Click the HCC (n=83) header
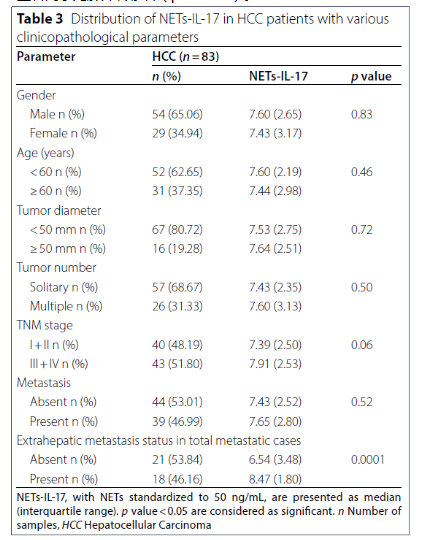Viewport: 421px width, 540px height. pos(186,56)
